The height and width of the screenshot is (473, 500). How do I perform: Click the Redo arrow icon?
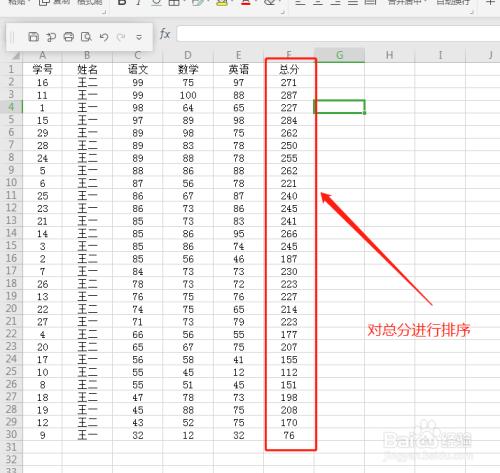121,37
